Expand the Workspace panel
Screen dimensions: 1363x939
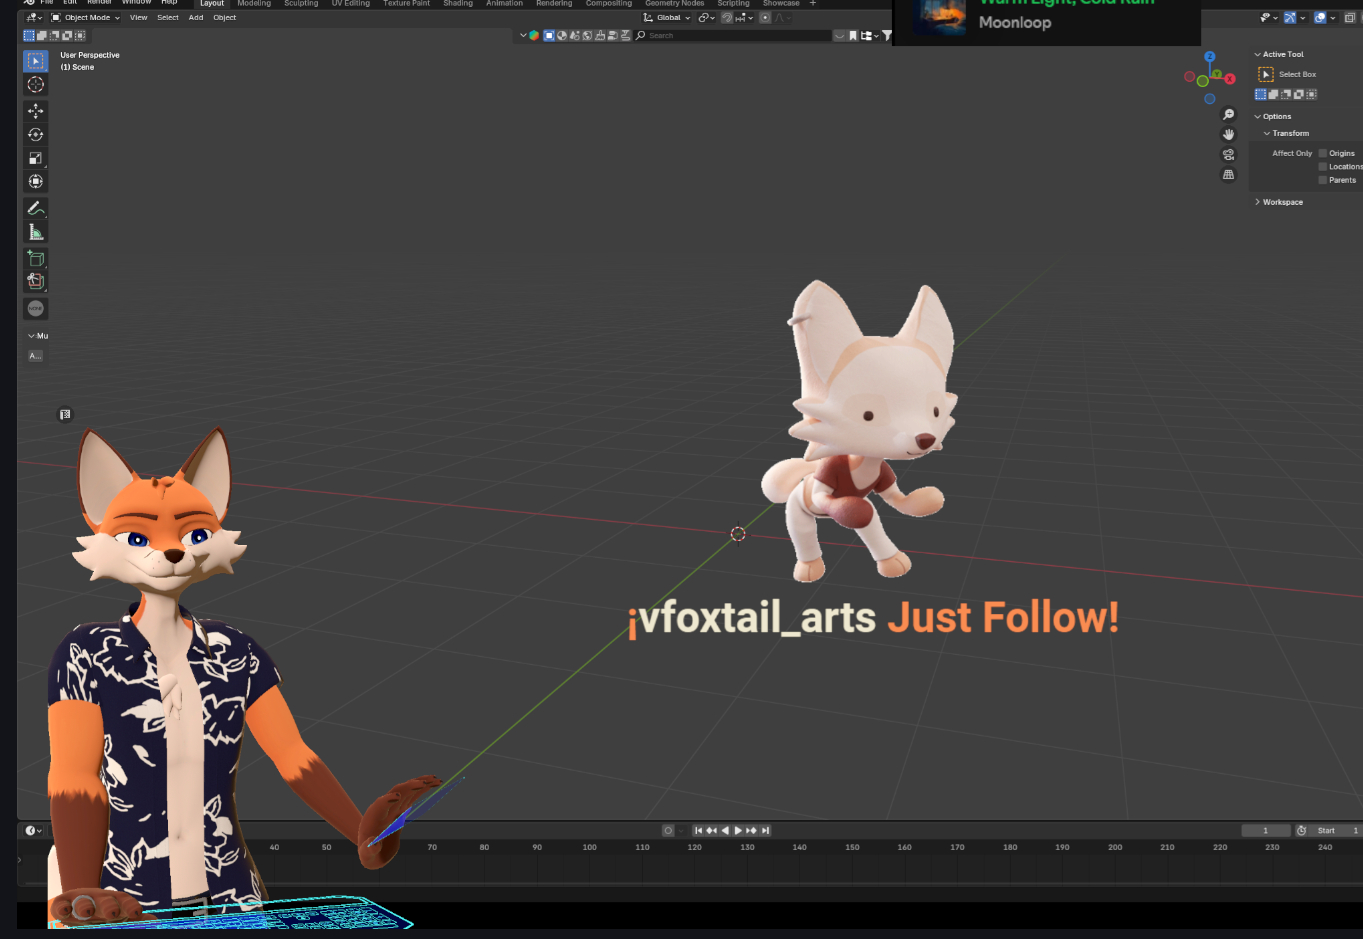pyautogui.click(x=1282, y=202)
